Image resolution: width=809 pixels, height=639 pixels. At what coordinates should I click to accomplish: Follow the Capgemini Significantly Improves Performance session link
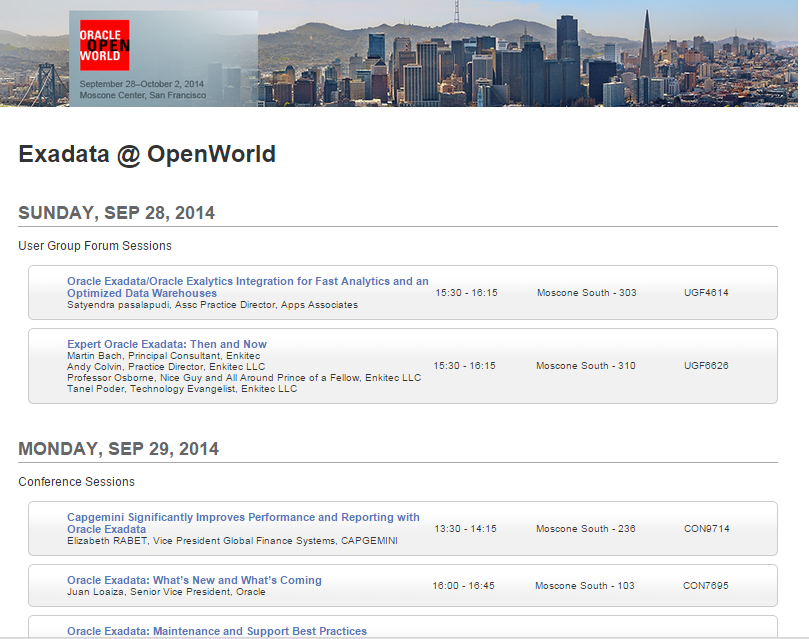coord(243,523)
